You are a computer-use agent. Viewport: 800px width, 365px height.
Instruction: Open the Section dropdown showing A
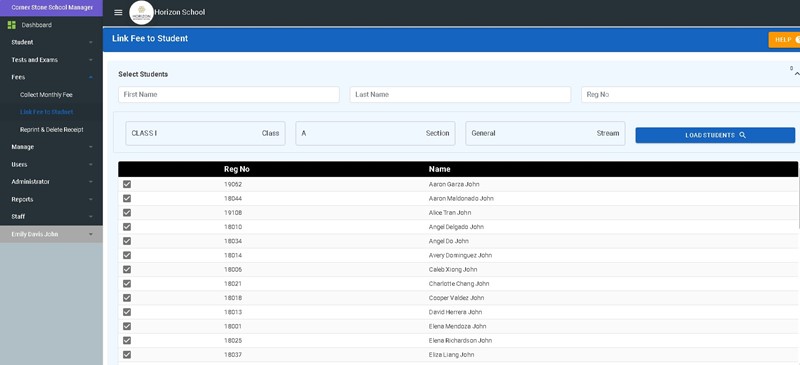click(x=375, y=133)
